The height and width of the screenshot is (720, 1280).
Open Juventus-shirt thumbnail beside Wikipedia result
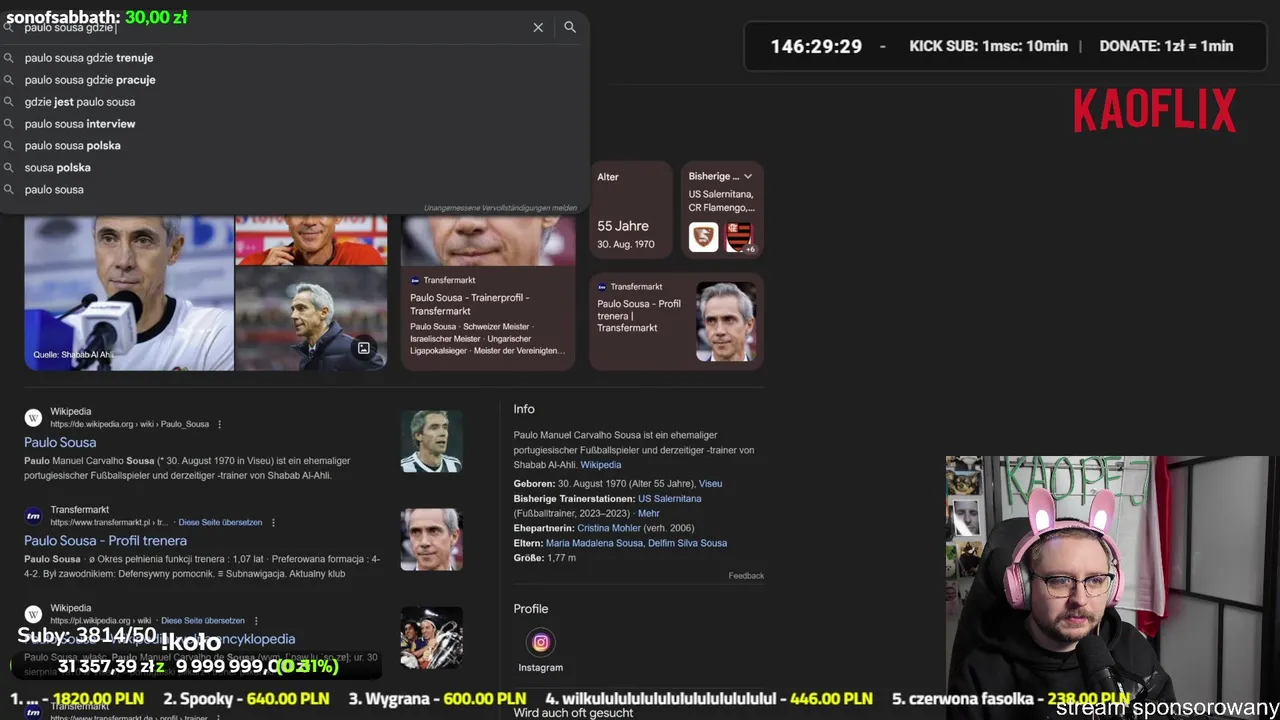432,441
